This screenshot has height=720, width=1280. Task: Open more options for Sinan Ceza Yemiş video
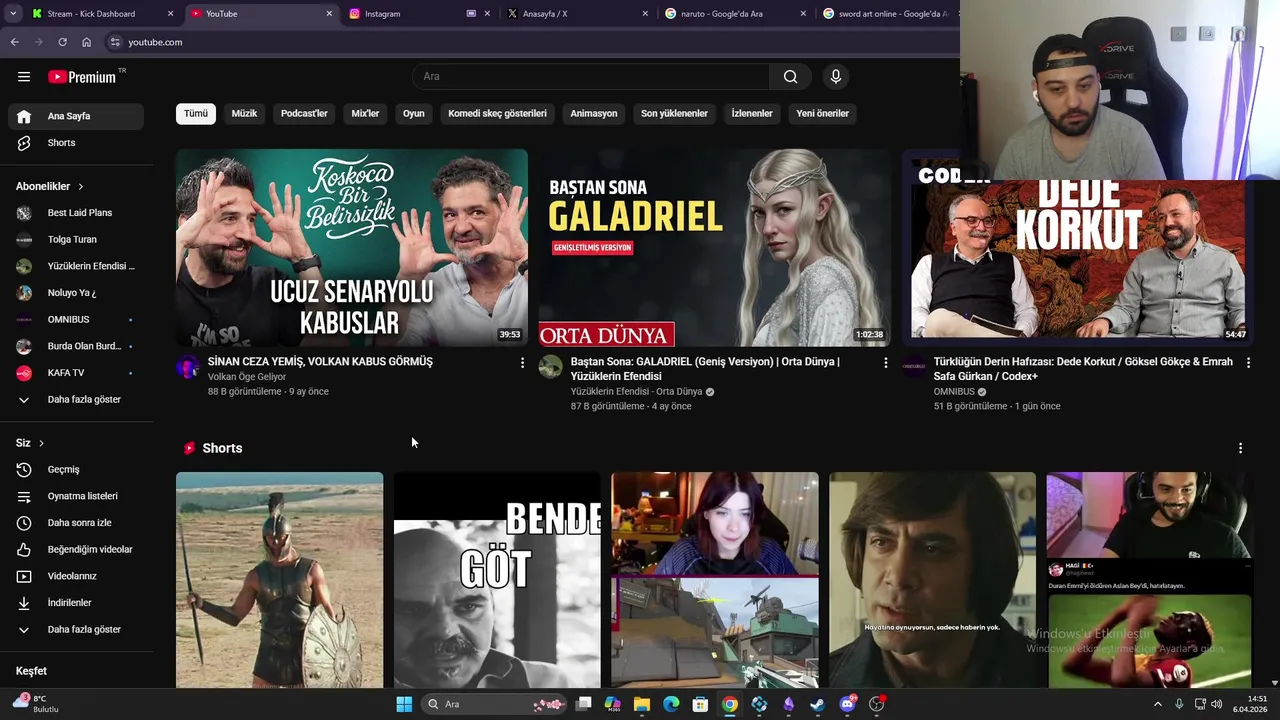coord(522,363)
